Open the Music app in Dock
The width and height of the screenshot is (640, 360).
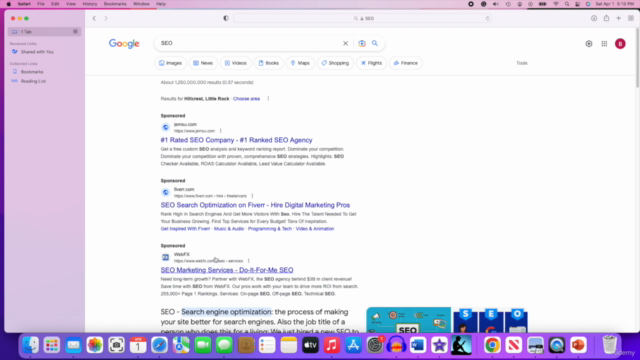click(x=332, y=345)
